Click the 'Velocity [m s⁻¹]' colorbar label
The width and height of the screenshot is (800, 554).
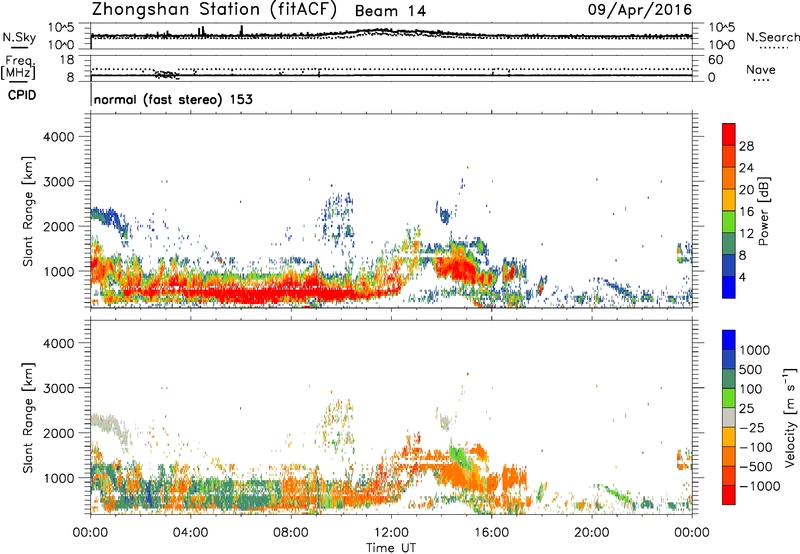click(x=790, y=417)
